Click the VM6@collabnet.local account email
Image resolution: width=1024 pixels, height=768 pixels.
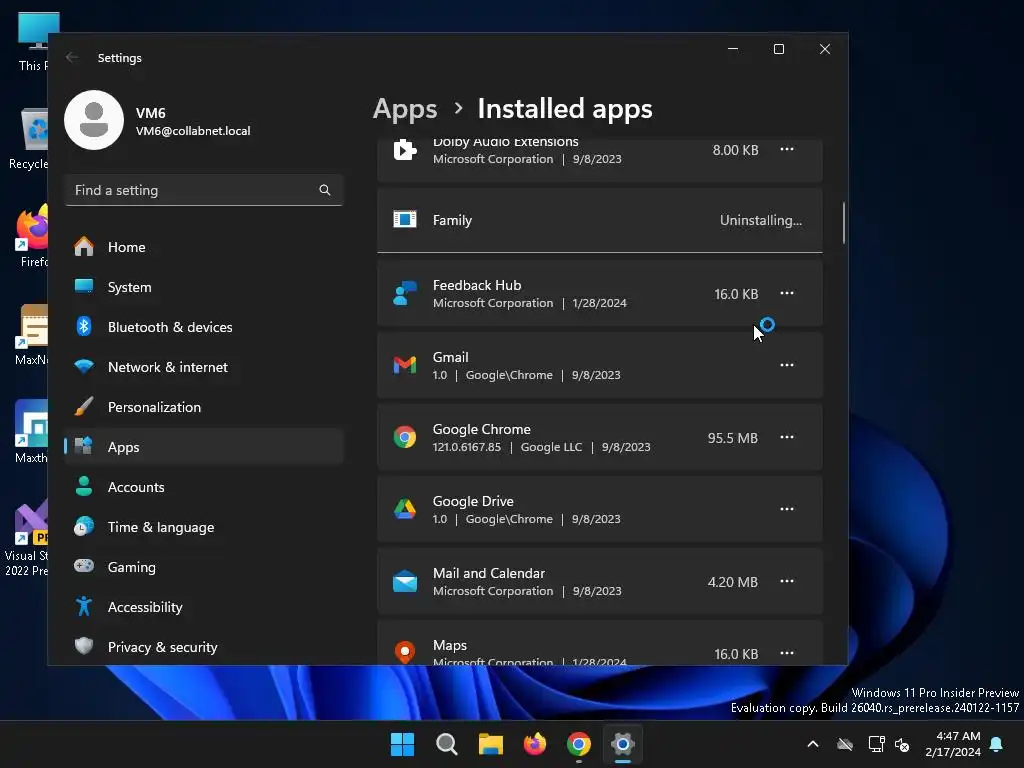(x=193, y=131)
